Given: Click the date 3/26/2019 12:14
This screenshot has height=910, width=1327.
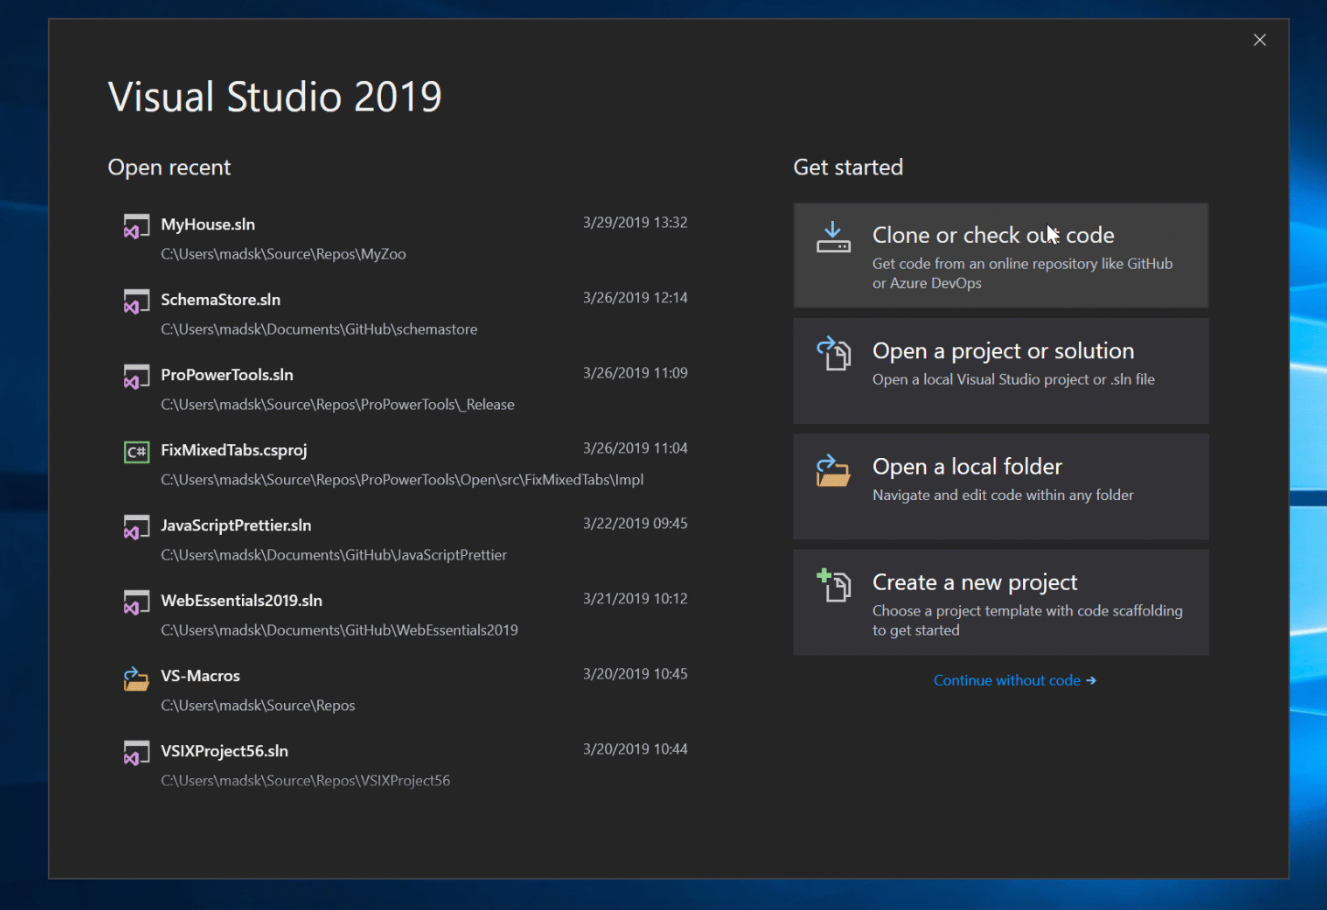Looking at the screenshot, I should click(635, 297).
